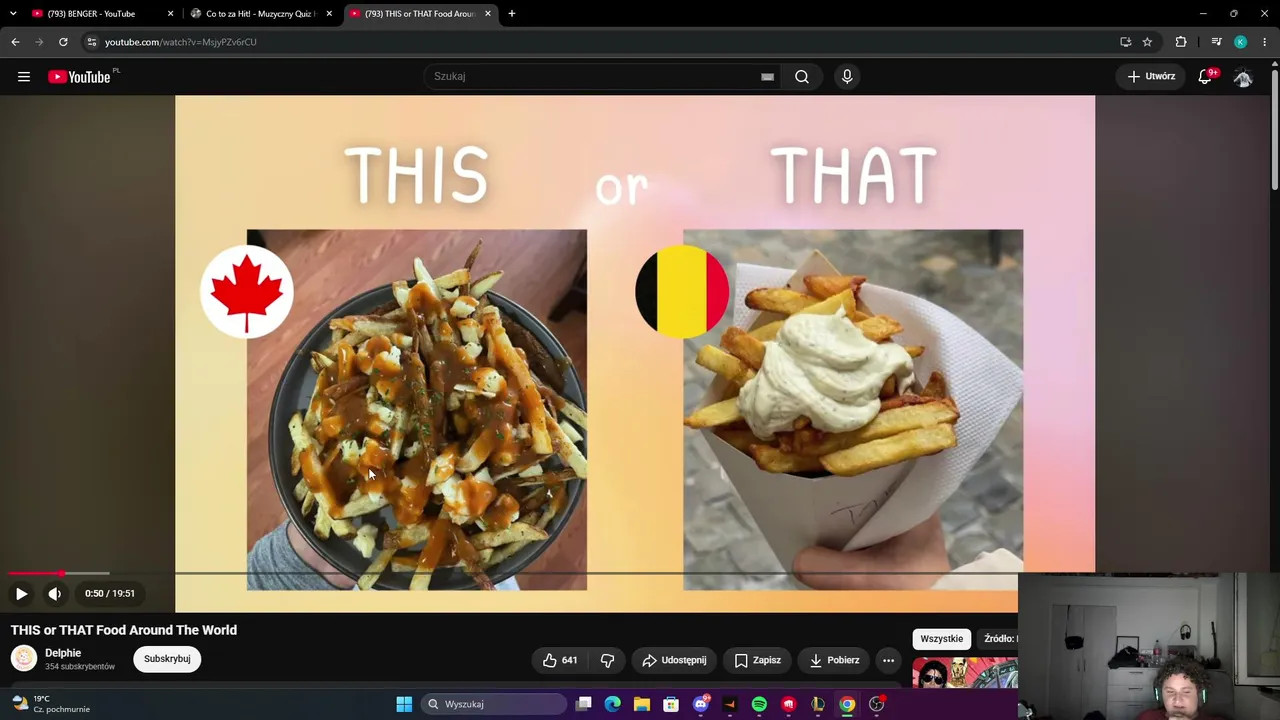Click the Subskrybuj button
Image resolution: width=1280 pixels, height=720 pixels.
click(x=167, y=659)
